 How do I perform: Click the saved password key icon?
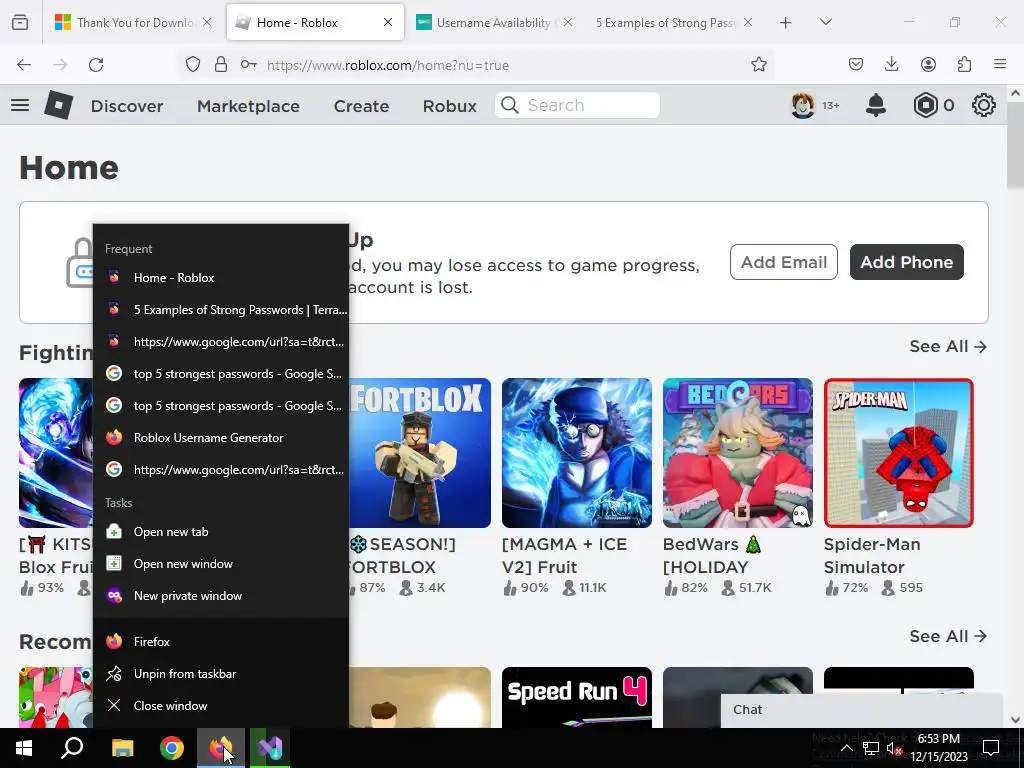click(249, 65)
